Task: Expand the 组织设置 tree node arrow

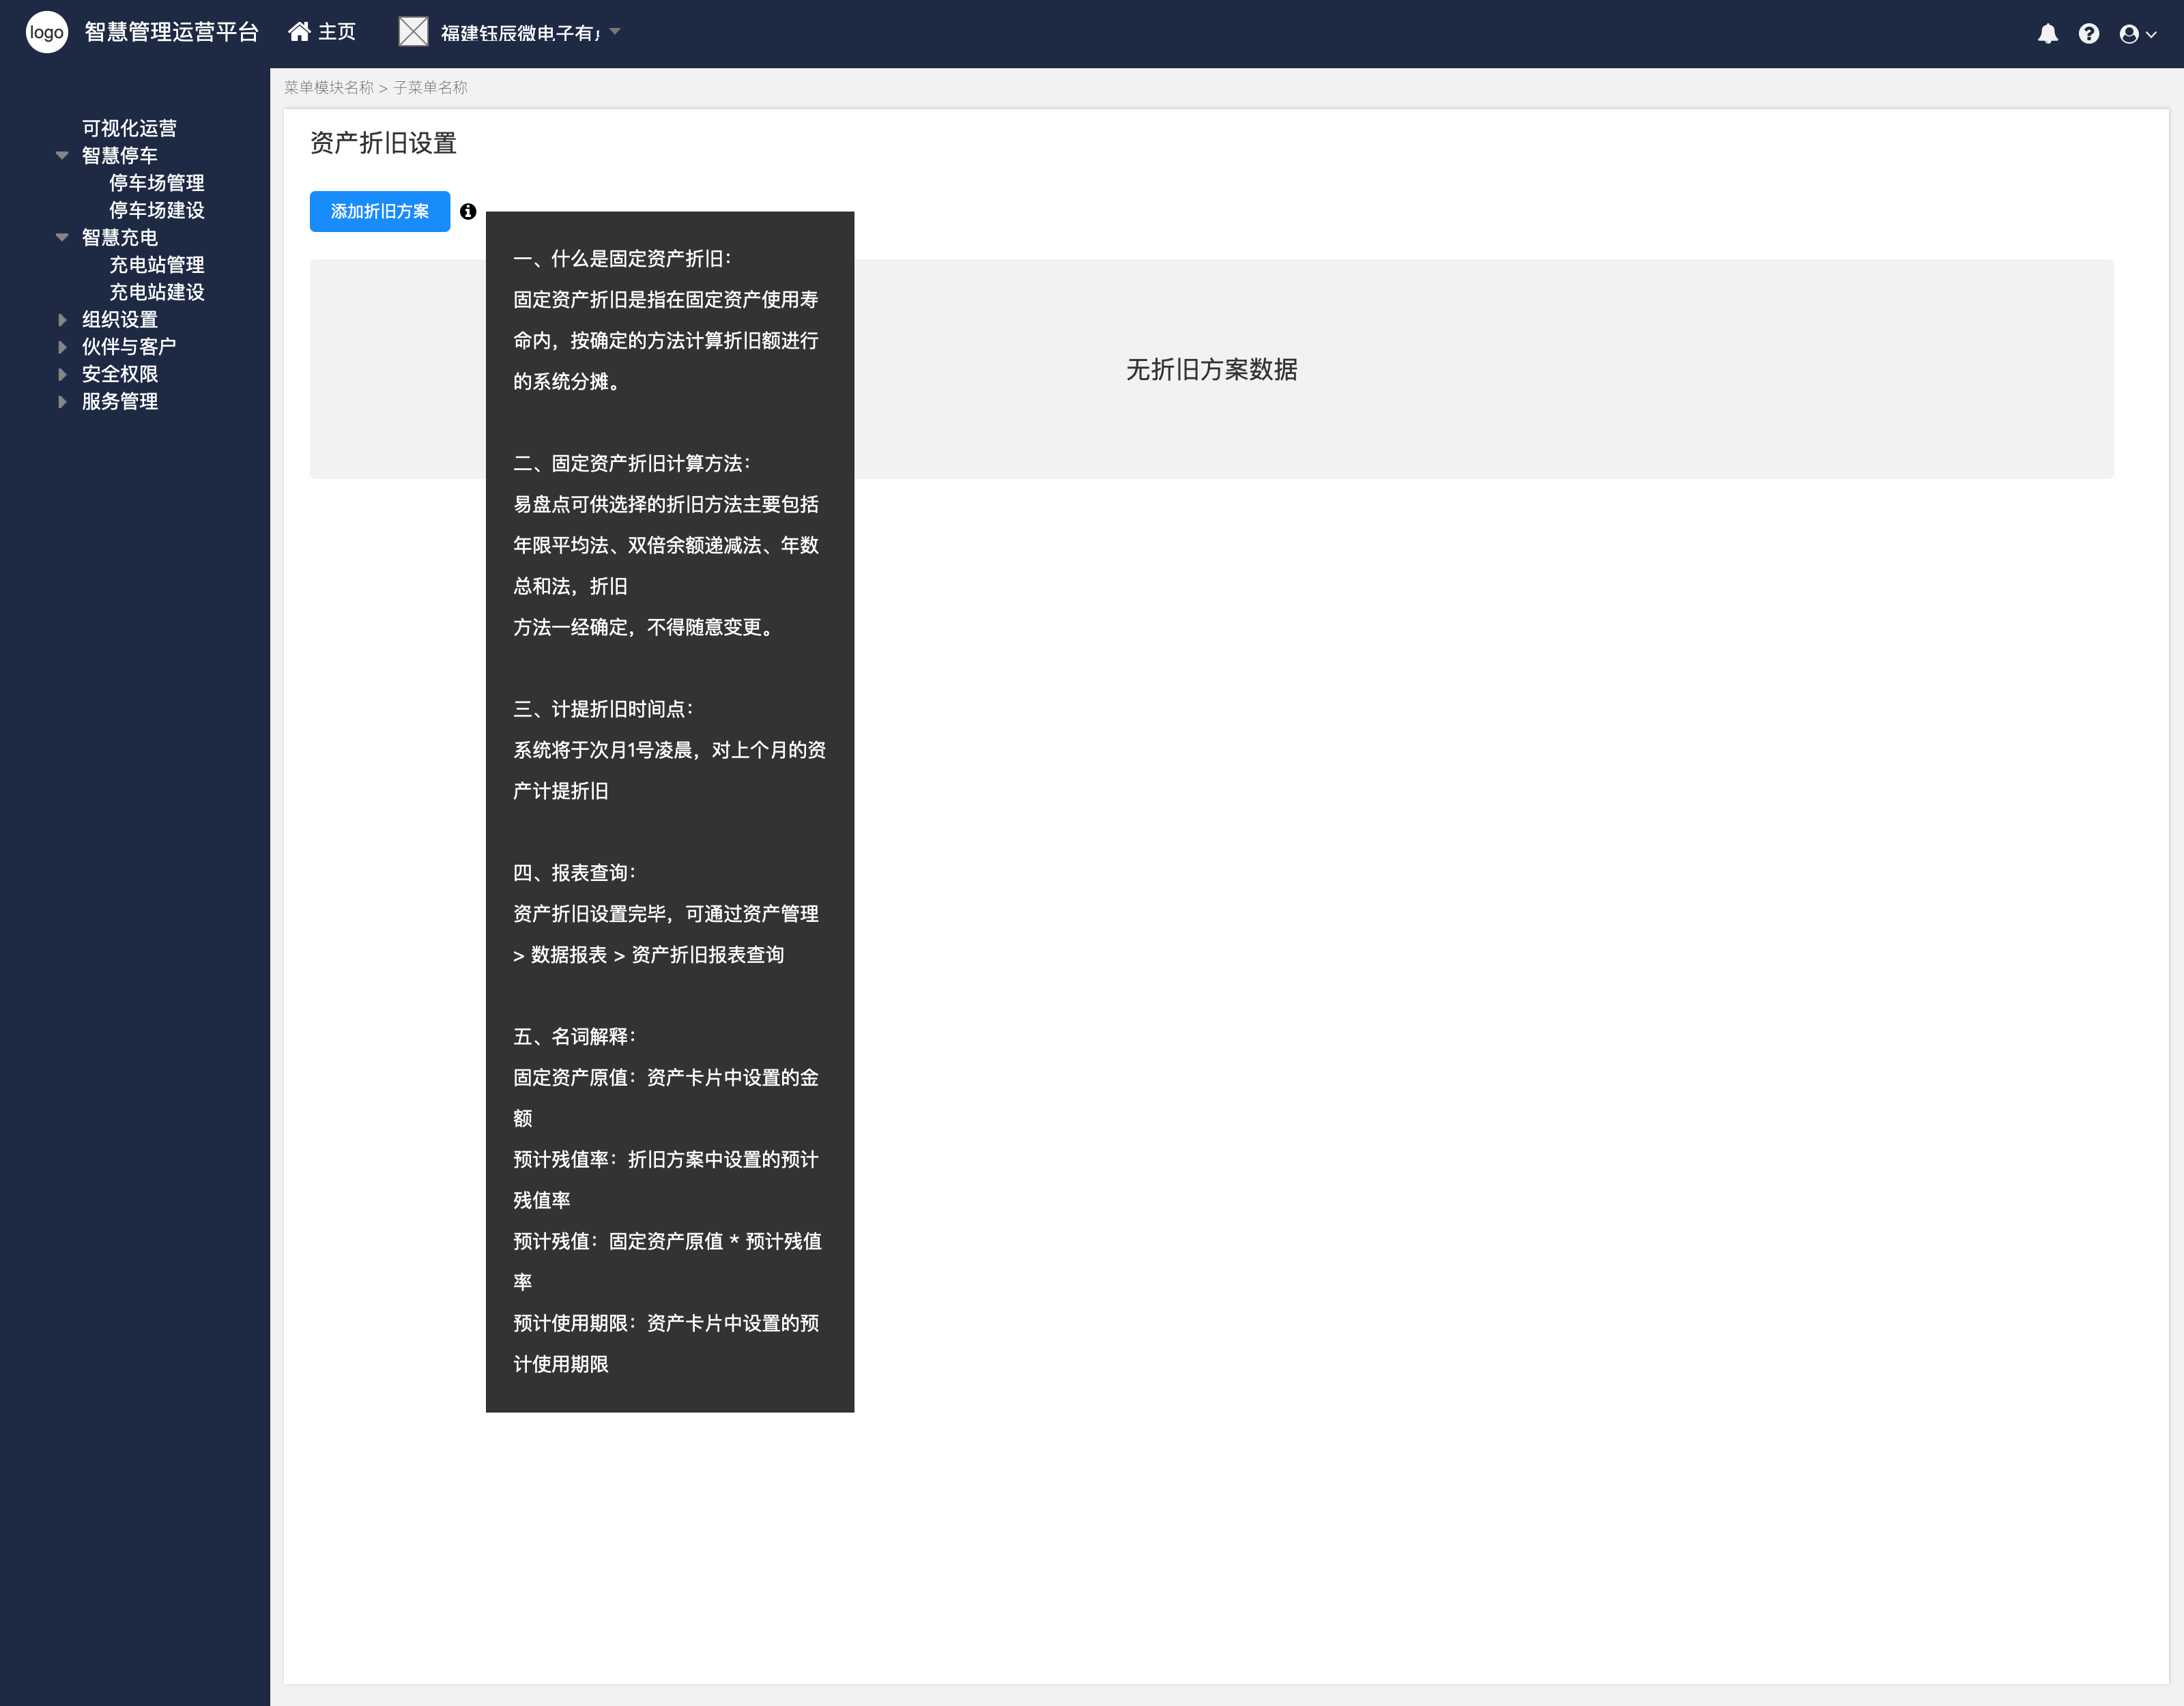Action: click(62, 320)
